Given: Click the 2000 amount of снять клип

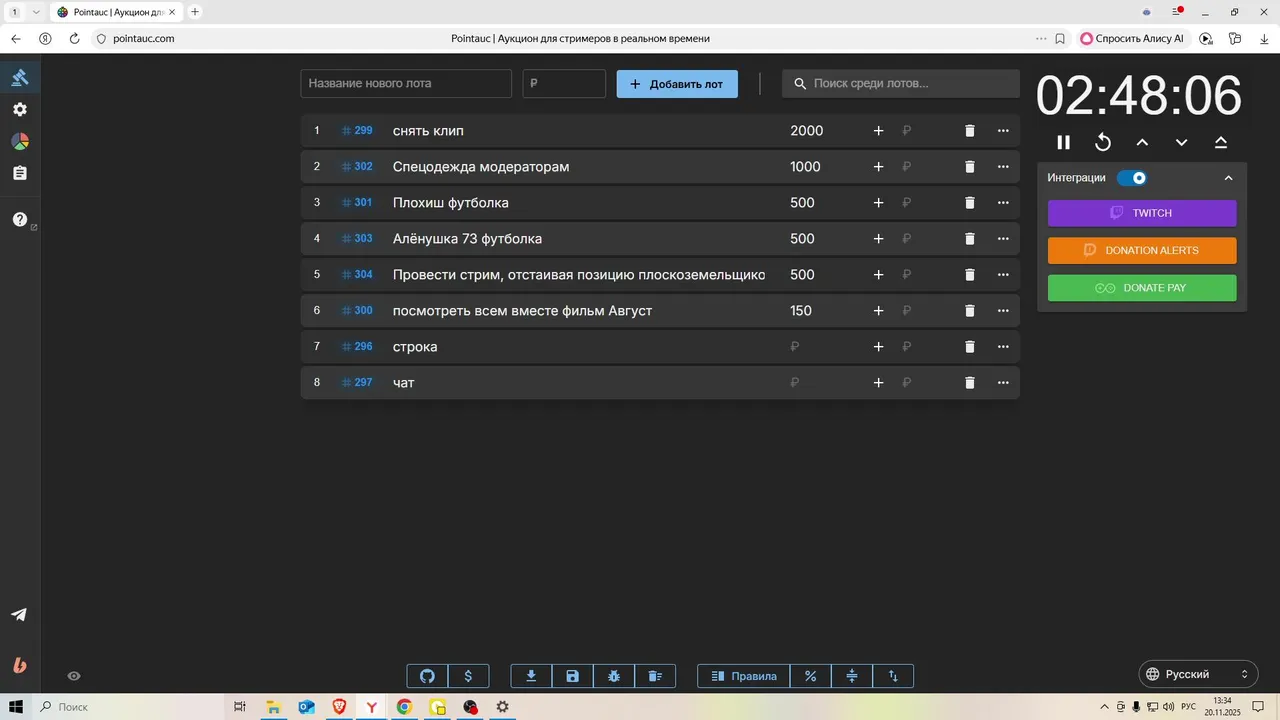Looking at the screenshot, I should 807,131.
